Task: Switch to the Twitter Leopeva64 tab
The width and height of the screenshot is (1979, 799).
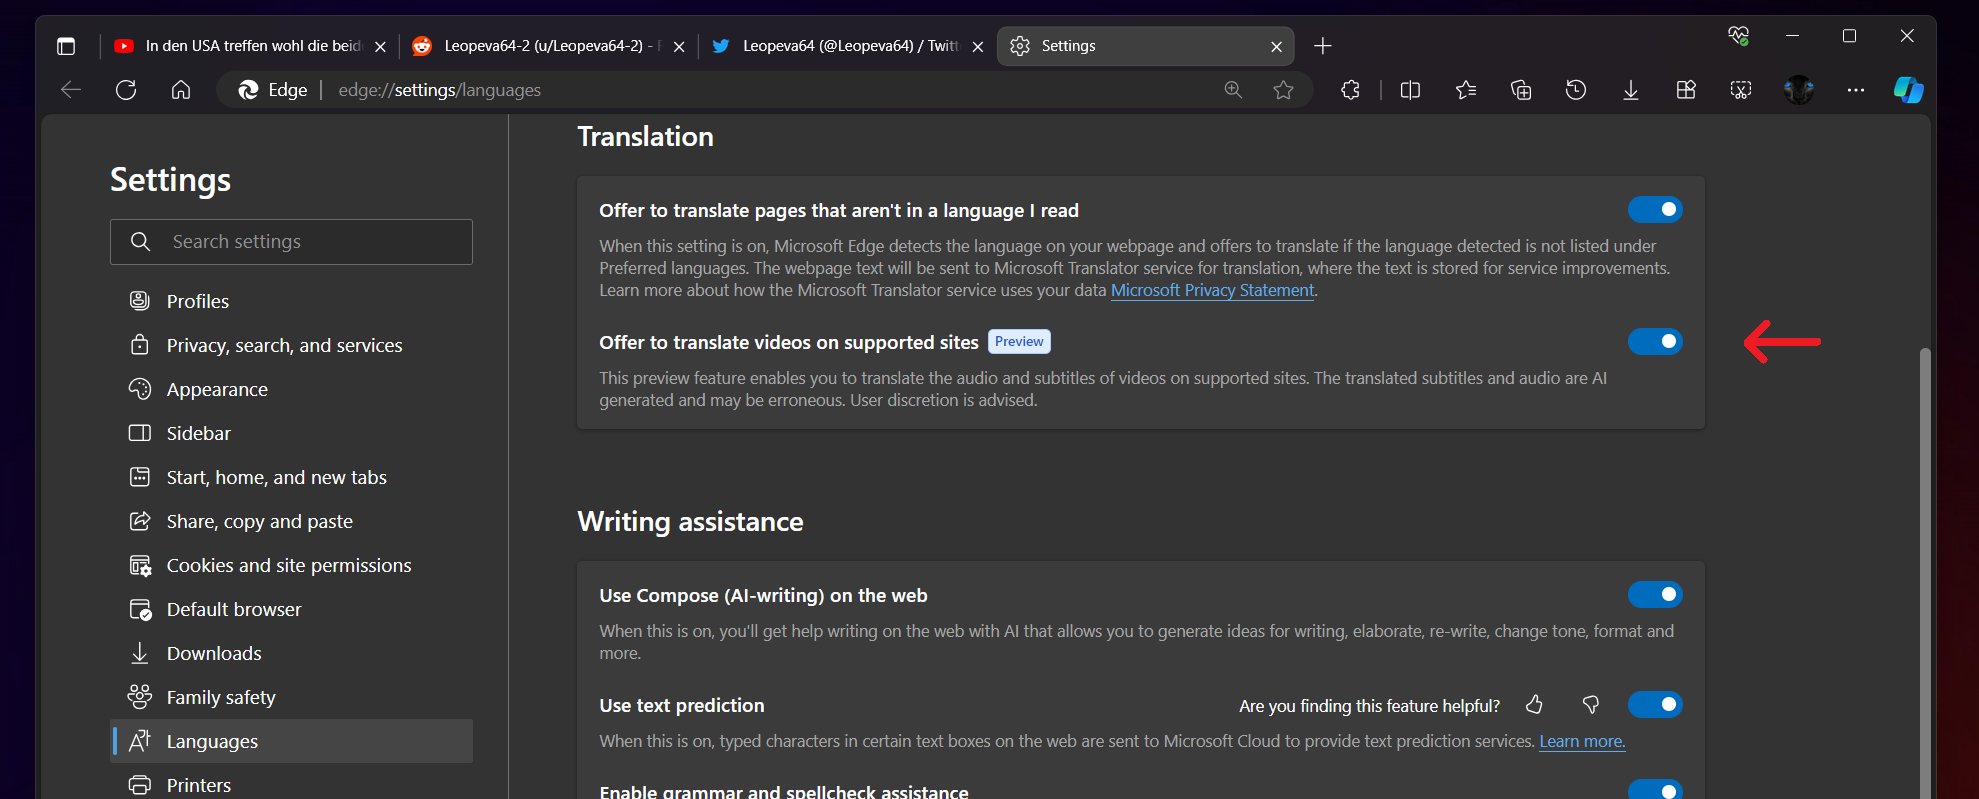Action: coord(847,46)
